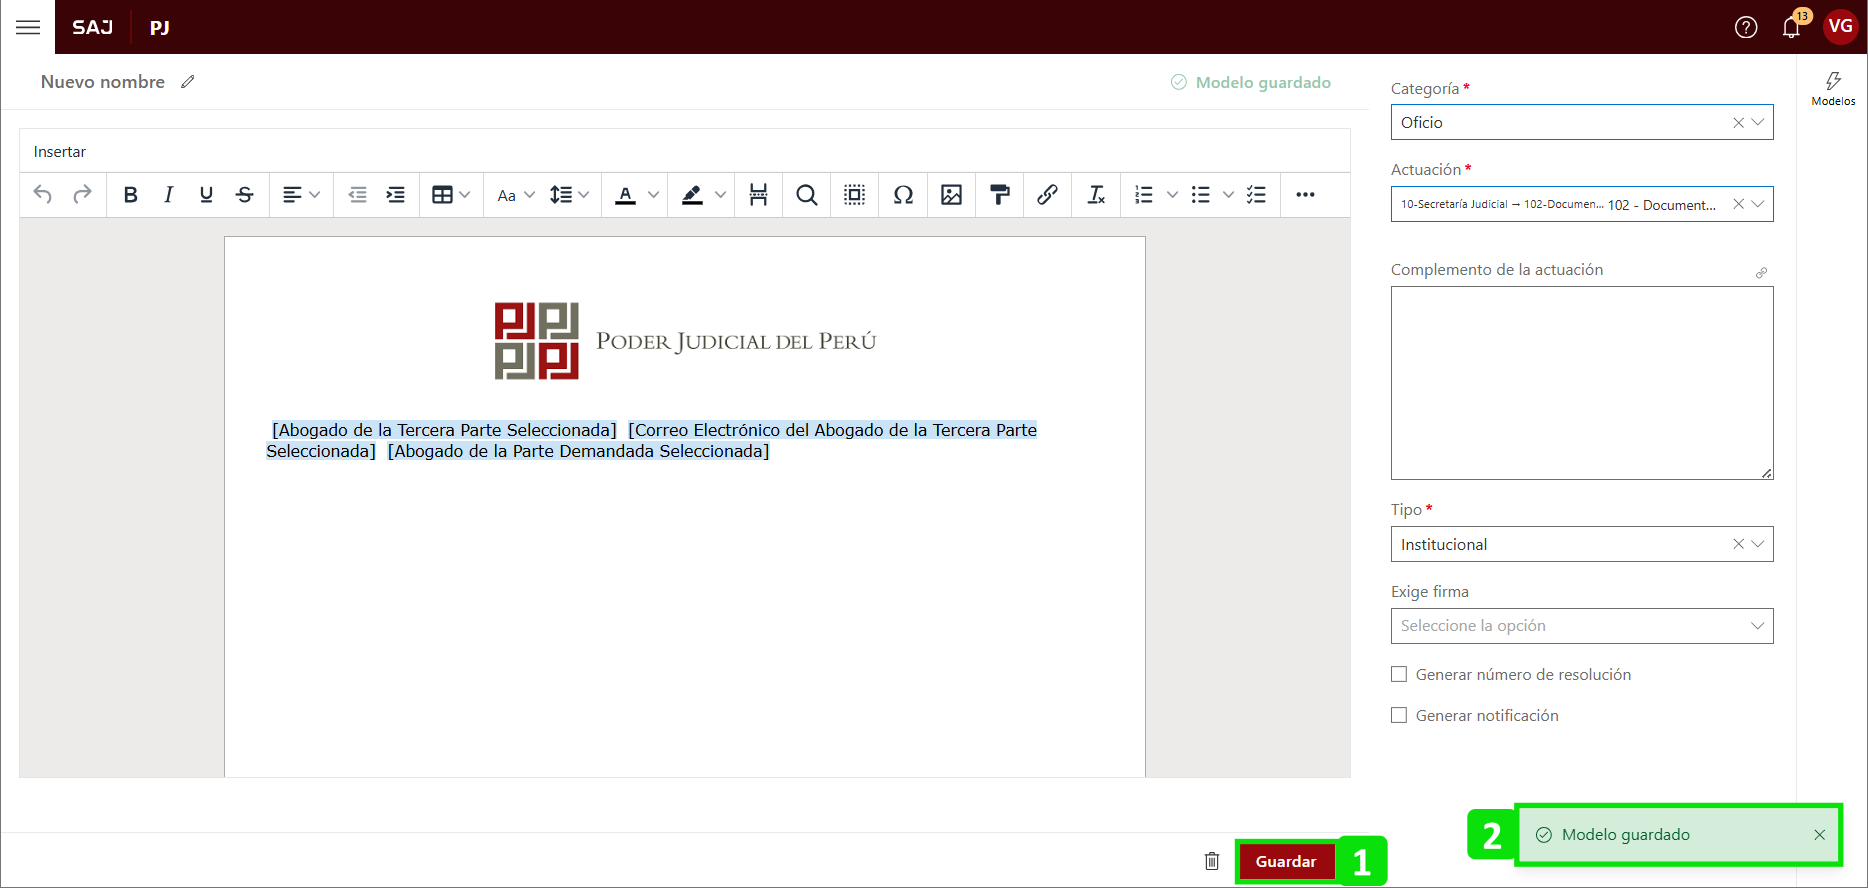Open the Insertar menu
The height and width of the screenshot is (888, 1868).
[x=60, y=152]
